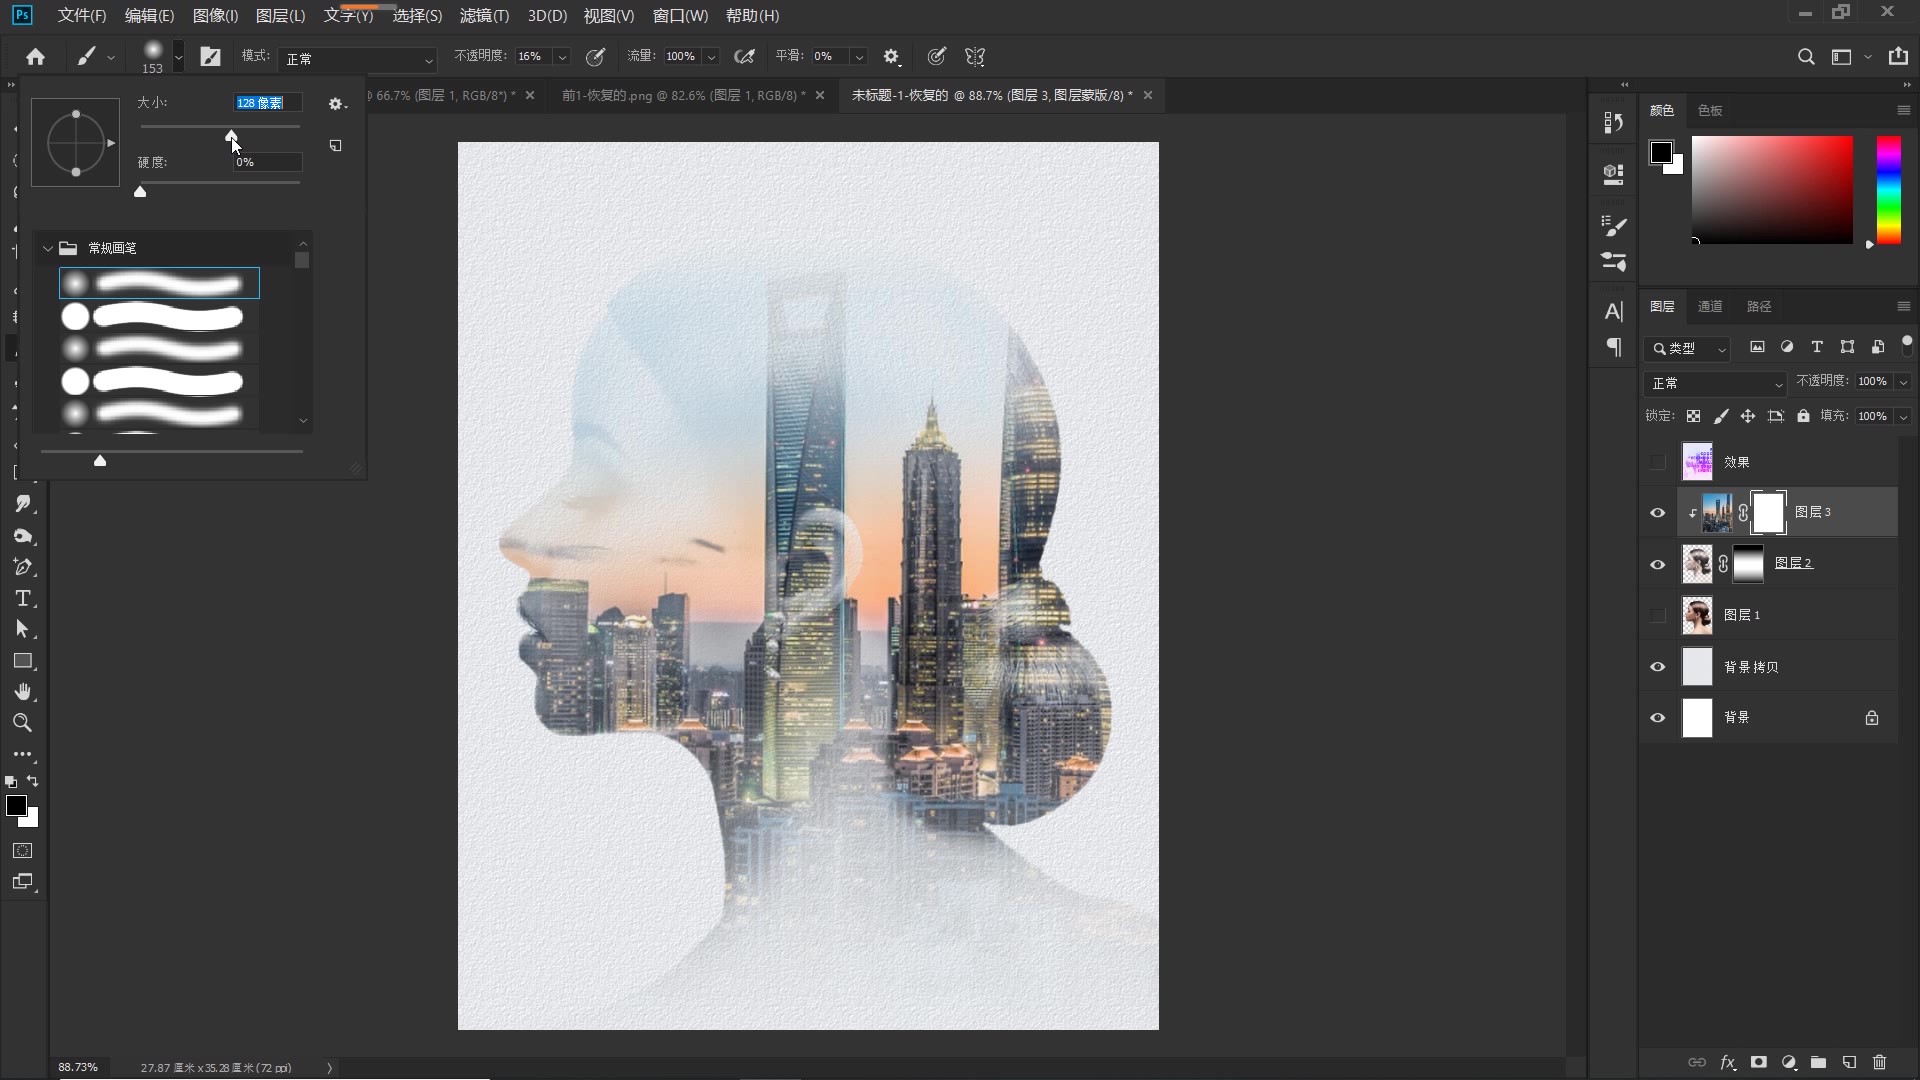Hide the 背景拷贝 layer
The image size is (1920, 1080).
point(1657,666)
